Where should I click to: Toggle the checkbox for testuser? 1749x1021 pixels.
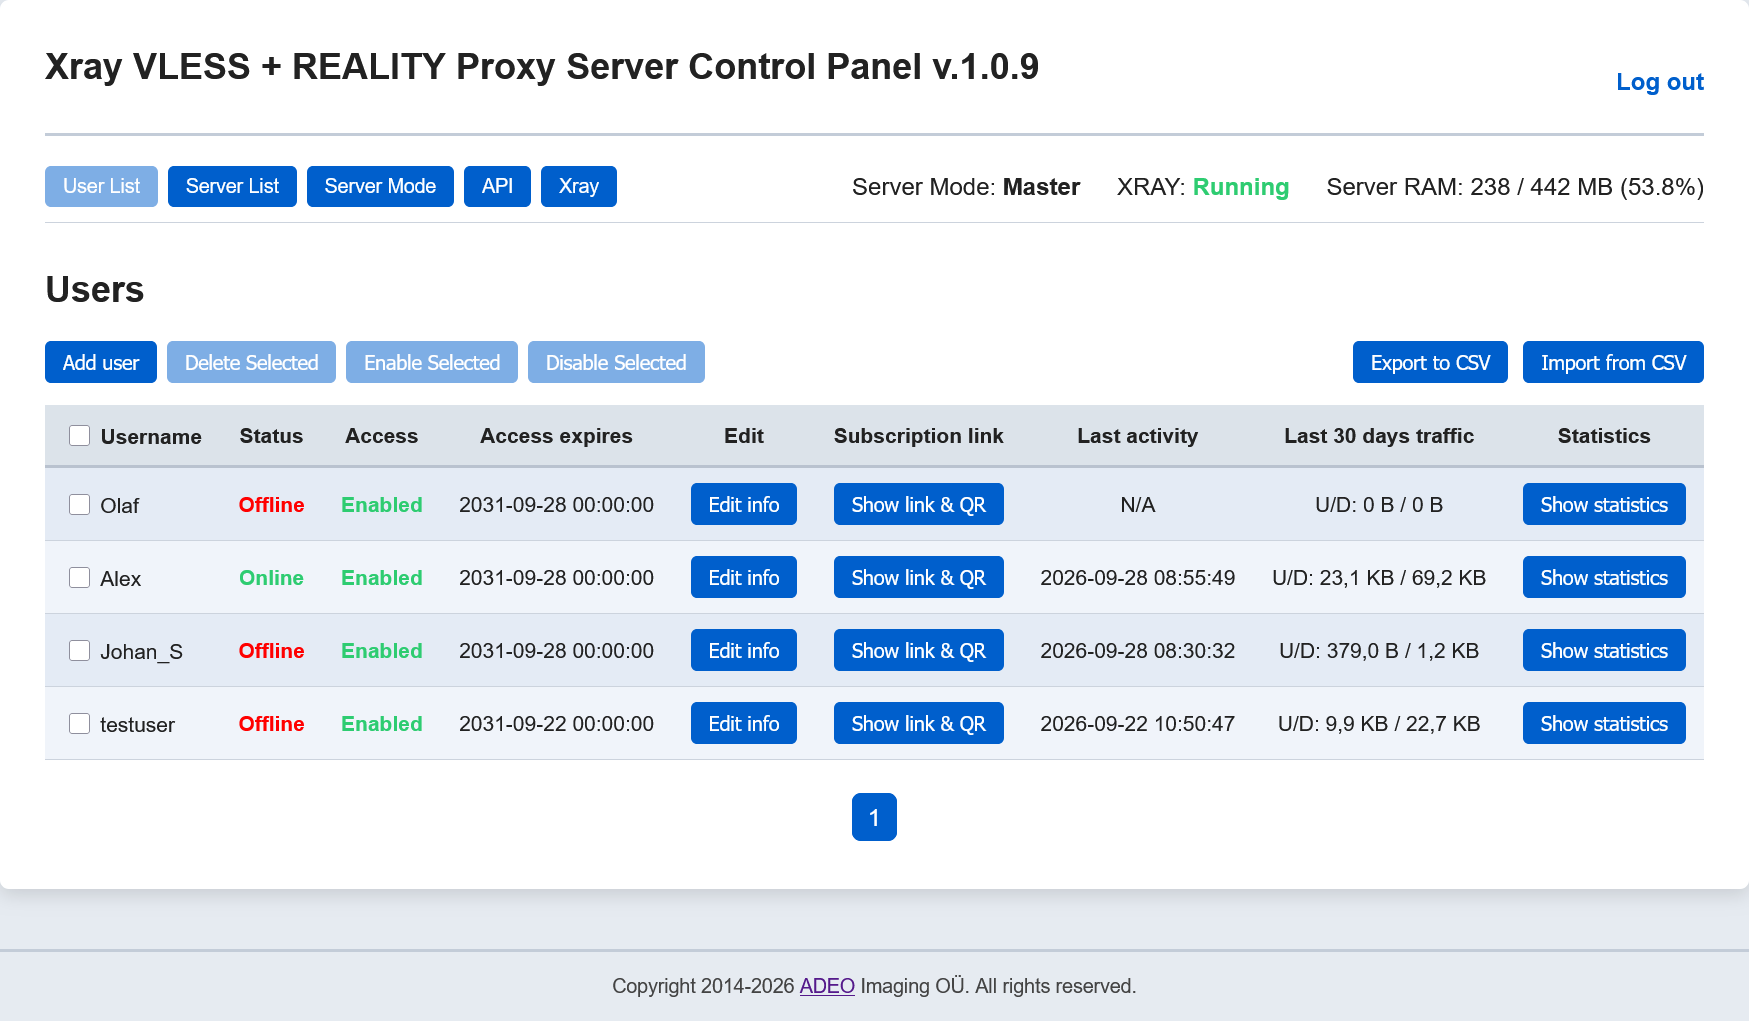[80, 723]
